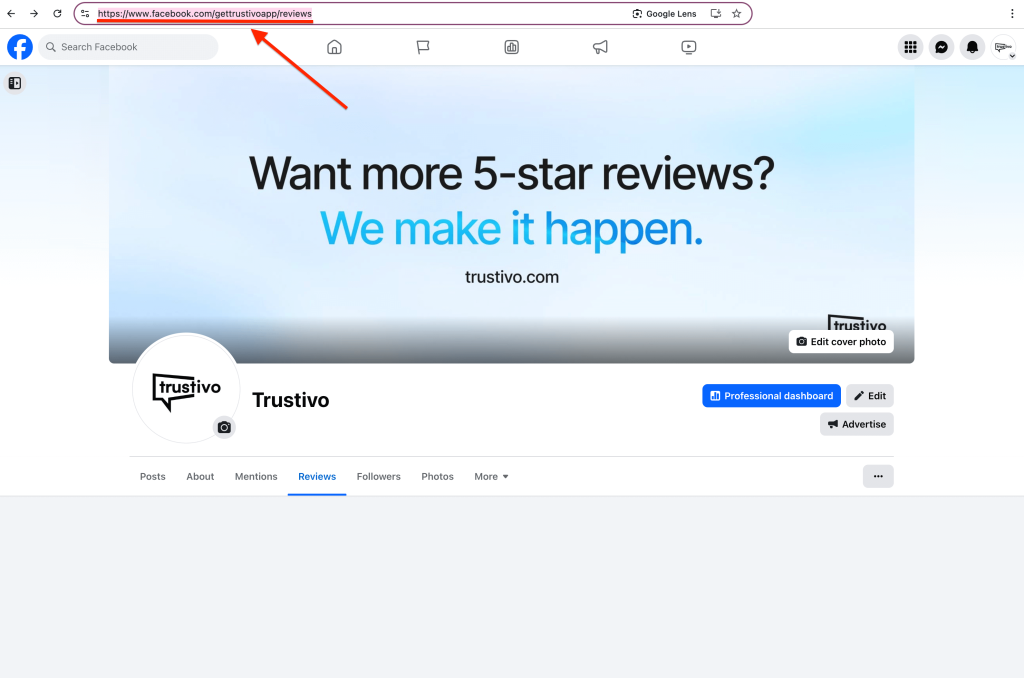1024x678 pixels.
Task: Open the Home feed icon
Action: click(x=335, y=47)
